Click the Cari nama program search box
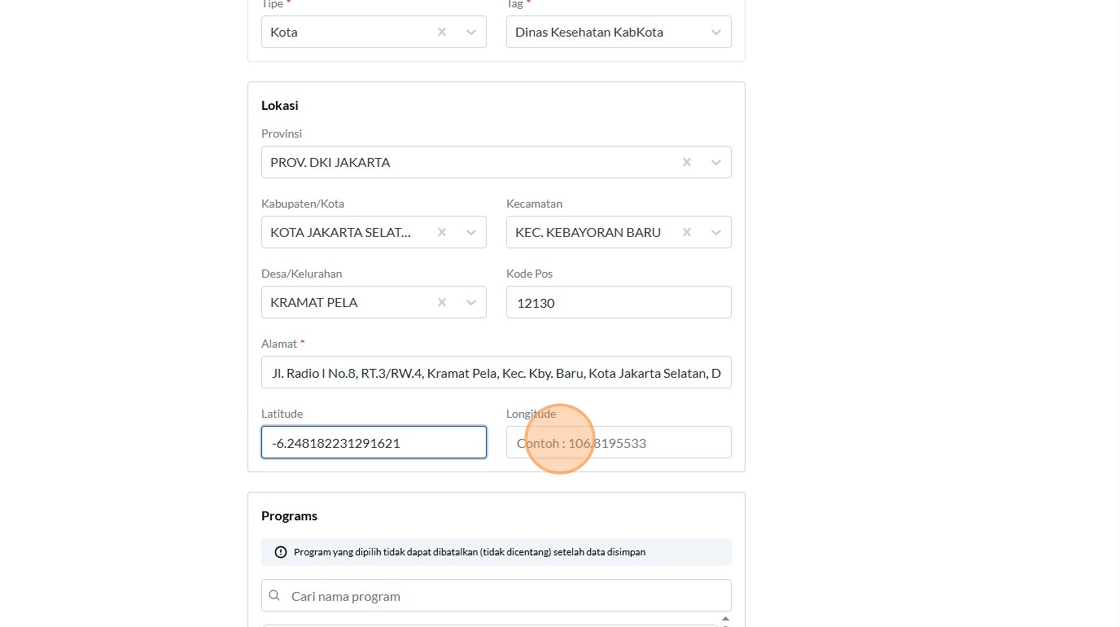Screen dimensions: 1120x627 pyautogui.click(x=505, y=596)
